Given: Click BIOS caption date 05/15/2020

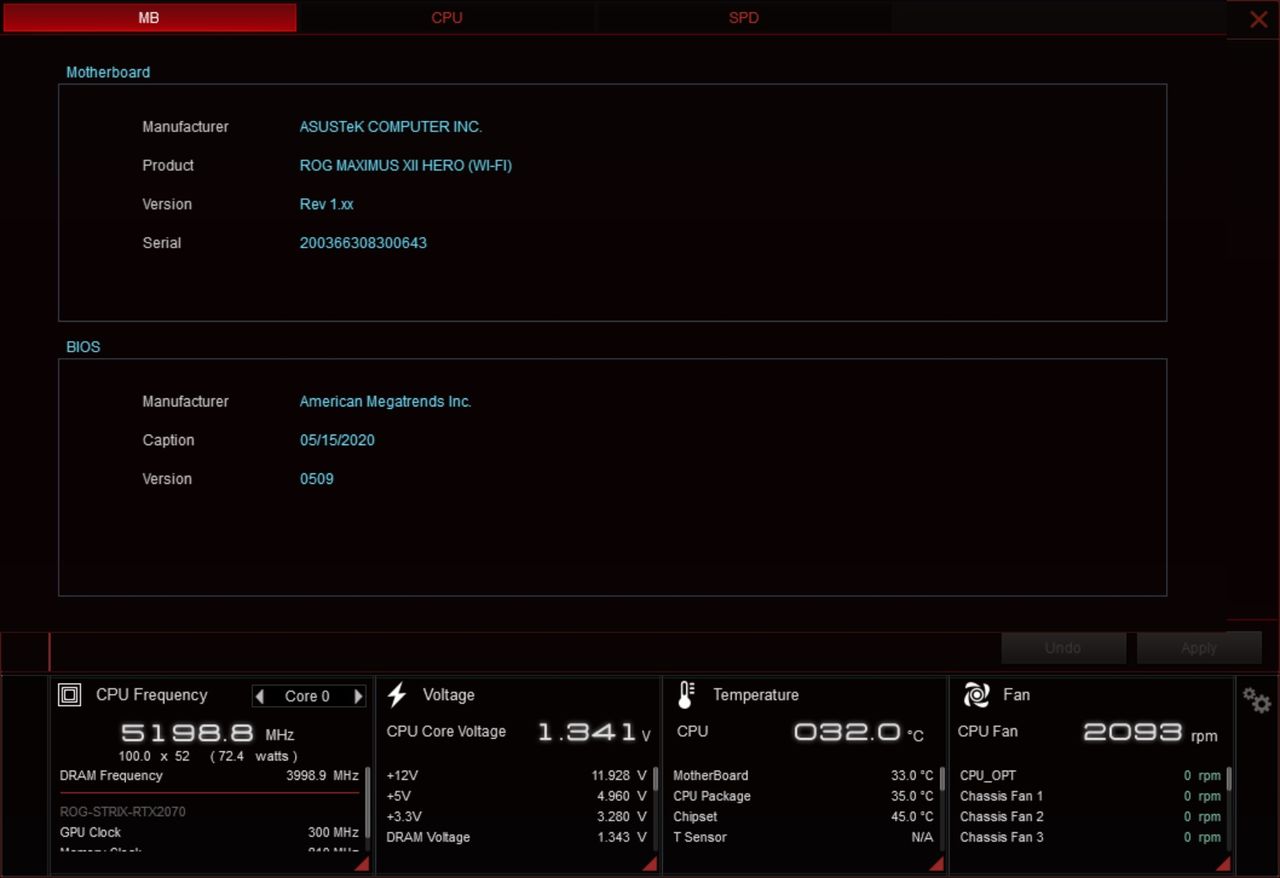Looking at the screenshot, I should coord(337,440).
